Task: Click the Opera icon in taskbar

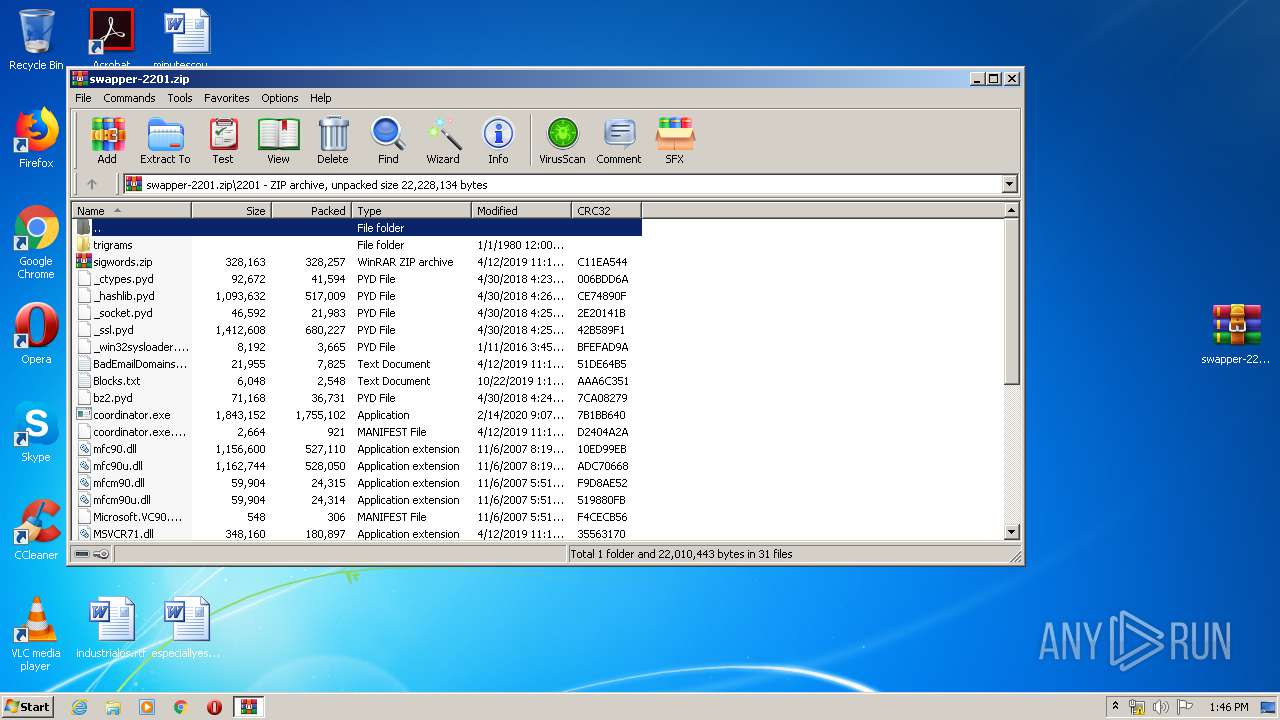Action: click(x=214, y=707)
